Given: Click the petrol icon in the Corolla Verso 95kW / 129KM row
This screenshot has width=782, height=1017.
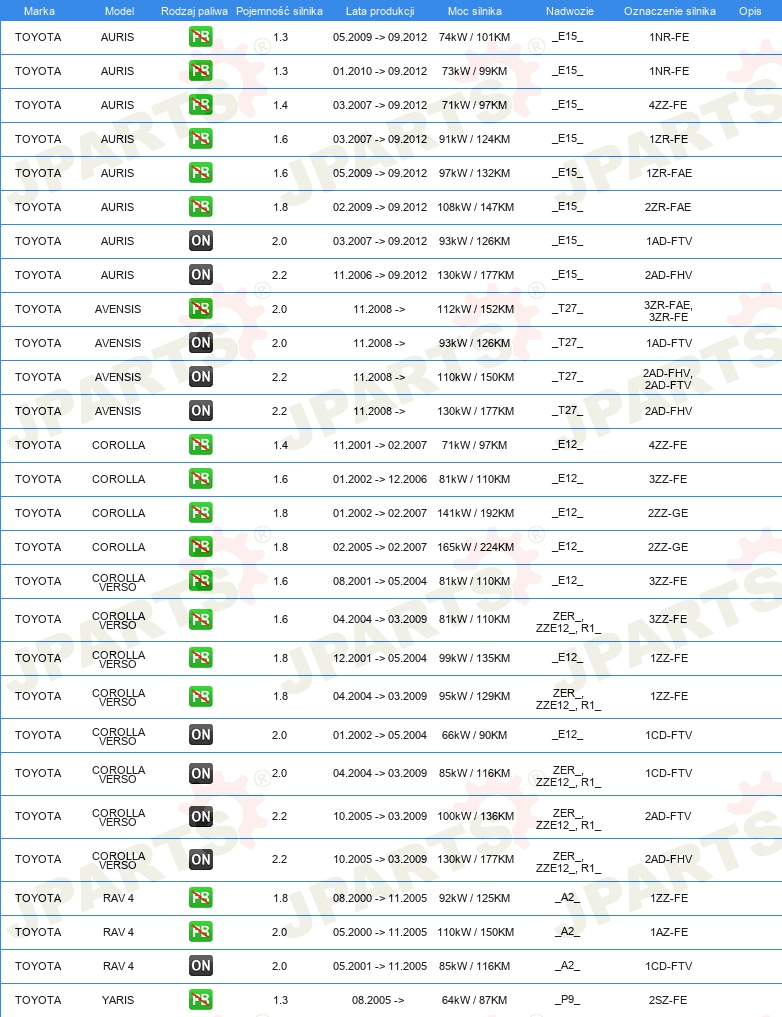Looking at the screenshot, I should click(201, 696).
